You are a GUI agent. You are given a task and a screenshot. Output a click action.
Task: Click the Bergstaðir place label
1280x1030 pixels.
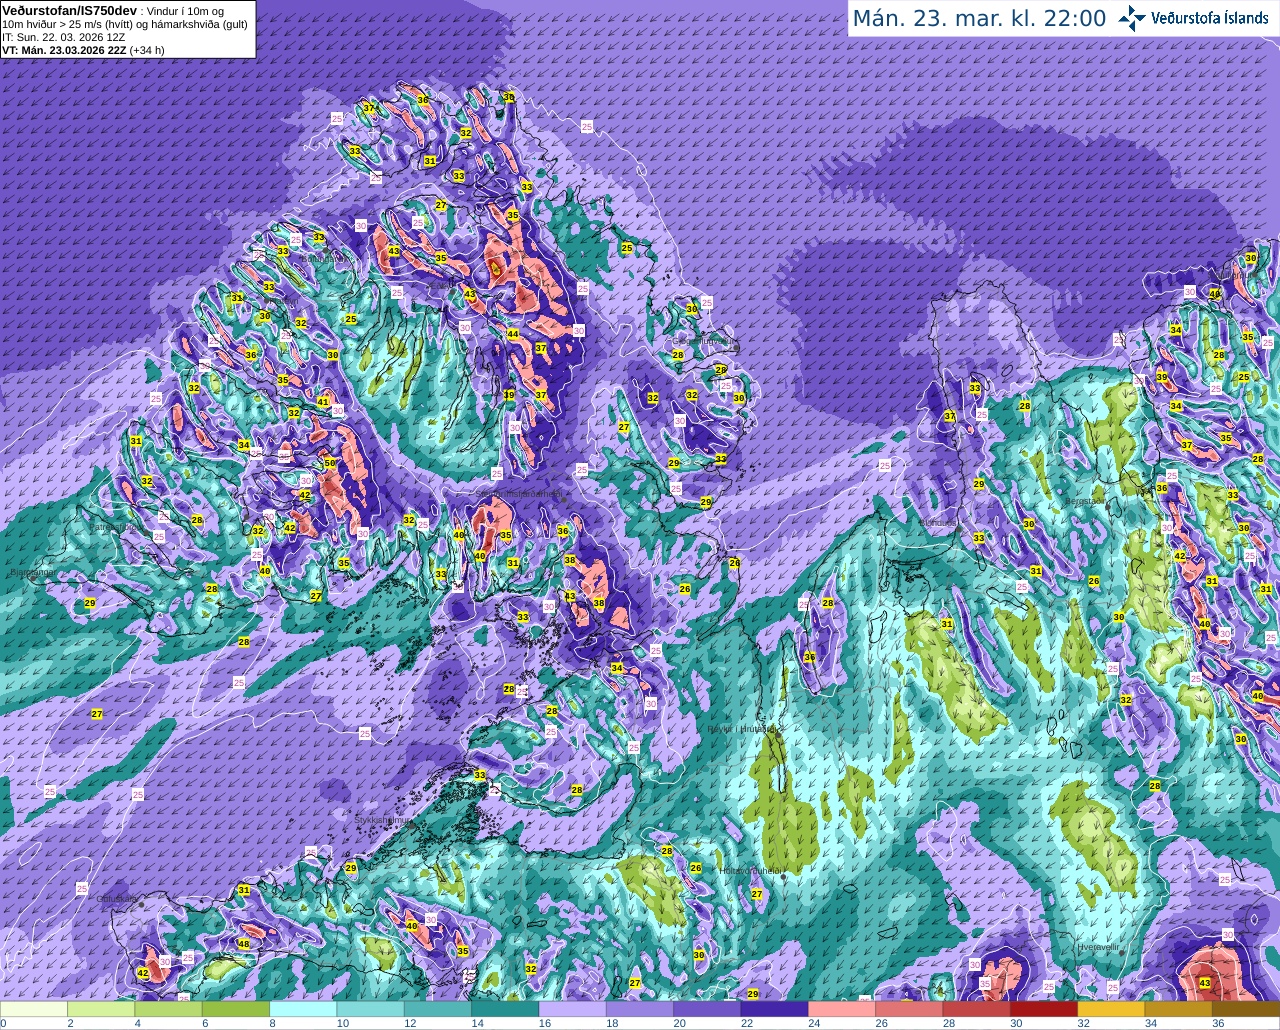[x=1085, y=501]
